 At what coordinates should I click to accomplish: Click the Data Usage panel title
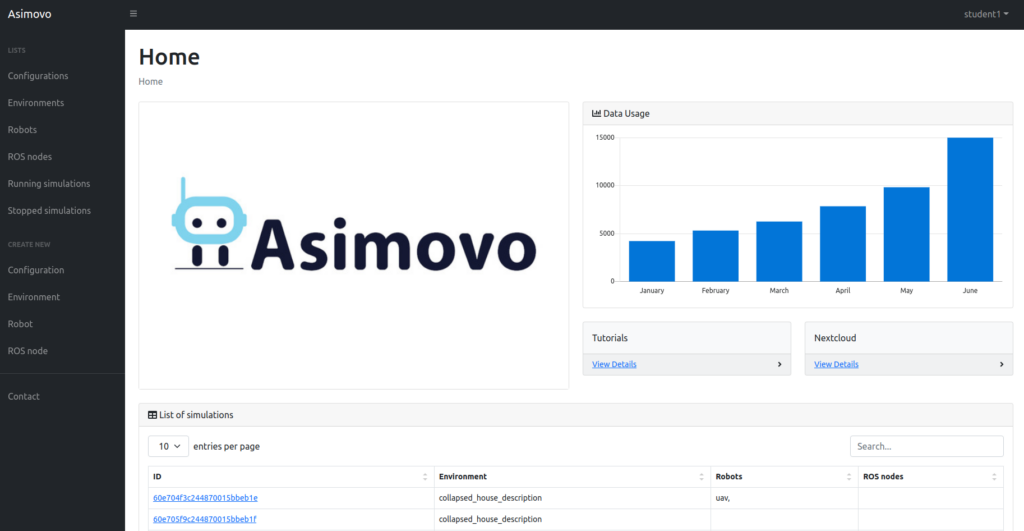626,113
